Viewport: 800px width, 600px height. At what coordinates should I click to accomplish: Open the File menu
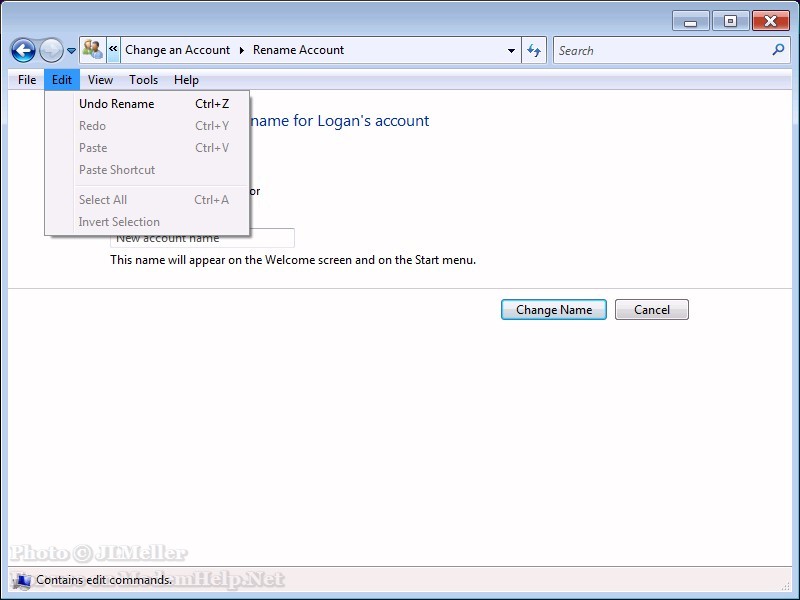(x=27, y=80)
